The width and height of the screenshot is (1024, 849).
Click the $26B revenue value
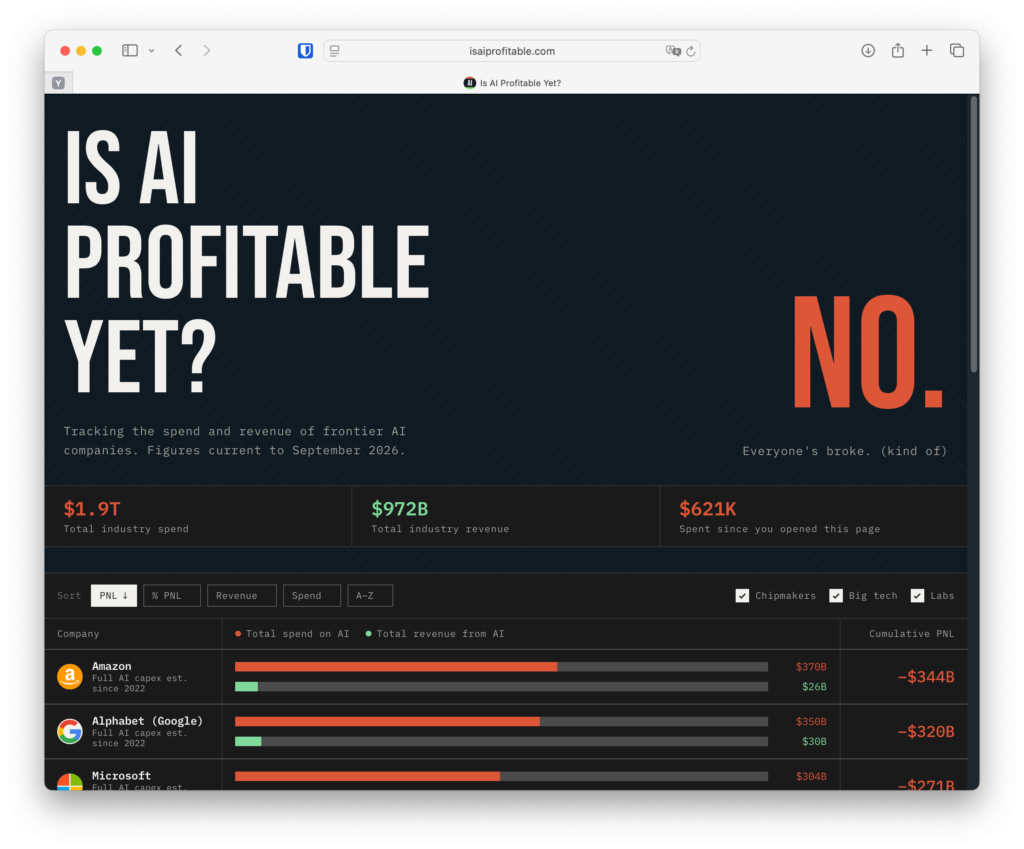click(x=814, y=686)
